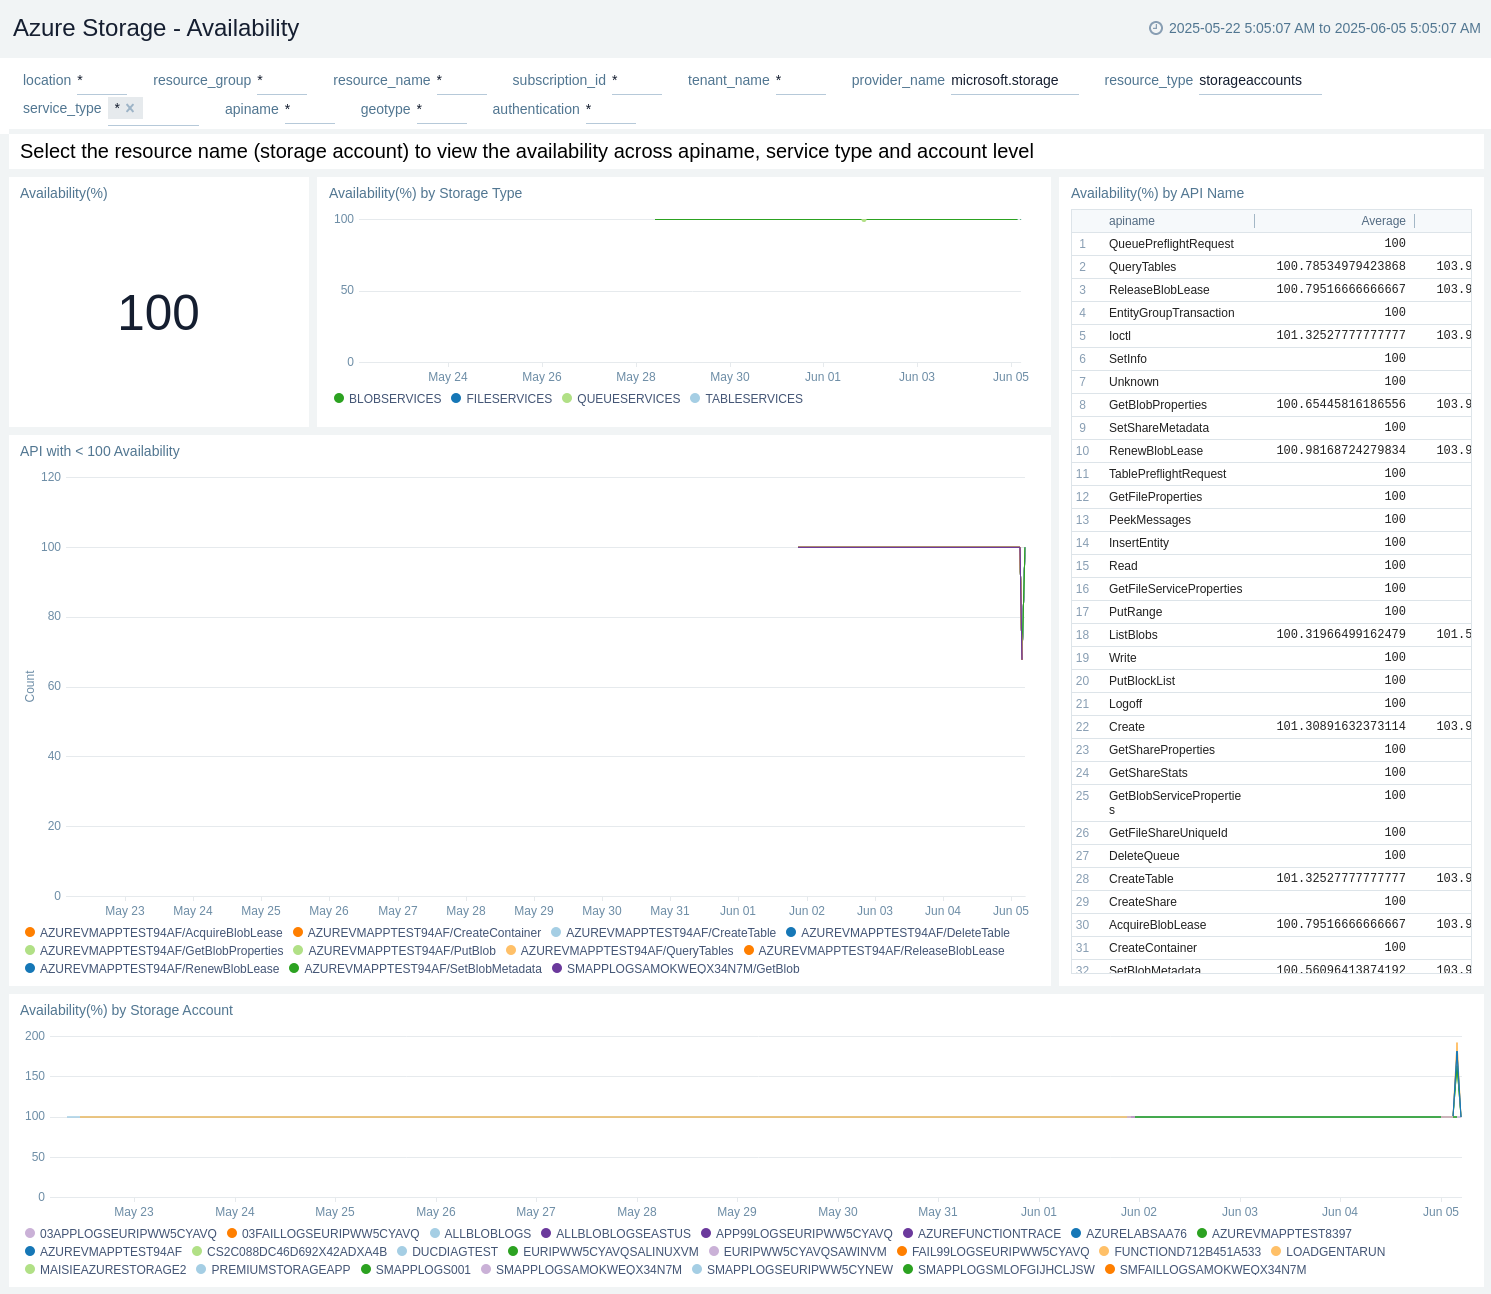This screenshot has width=1491, height=1294.
Task: Open the Availability(%) by Storage Account panel title
Action: pyautogui.click(x=126, y=1010)
